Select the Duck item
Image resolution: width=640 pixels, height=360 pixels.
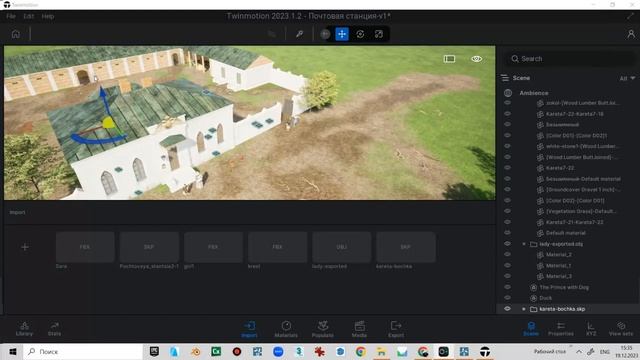click(546, 298)
